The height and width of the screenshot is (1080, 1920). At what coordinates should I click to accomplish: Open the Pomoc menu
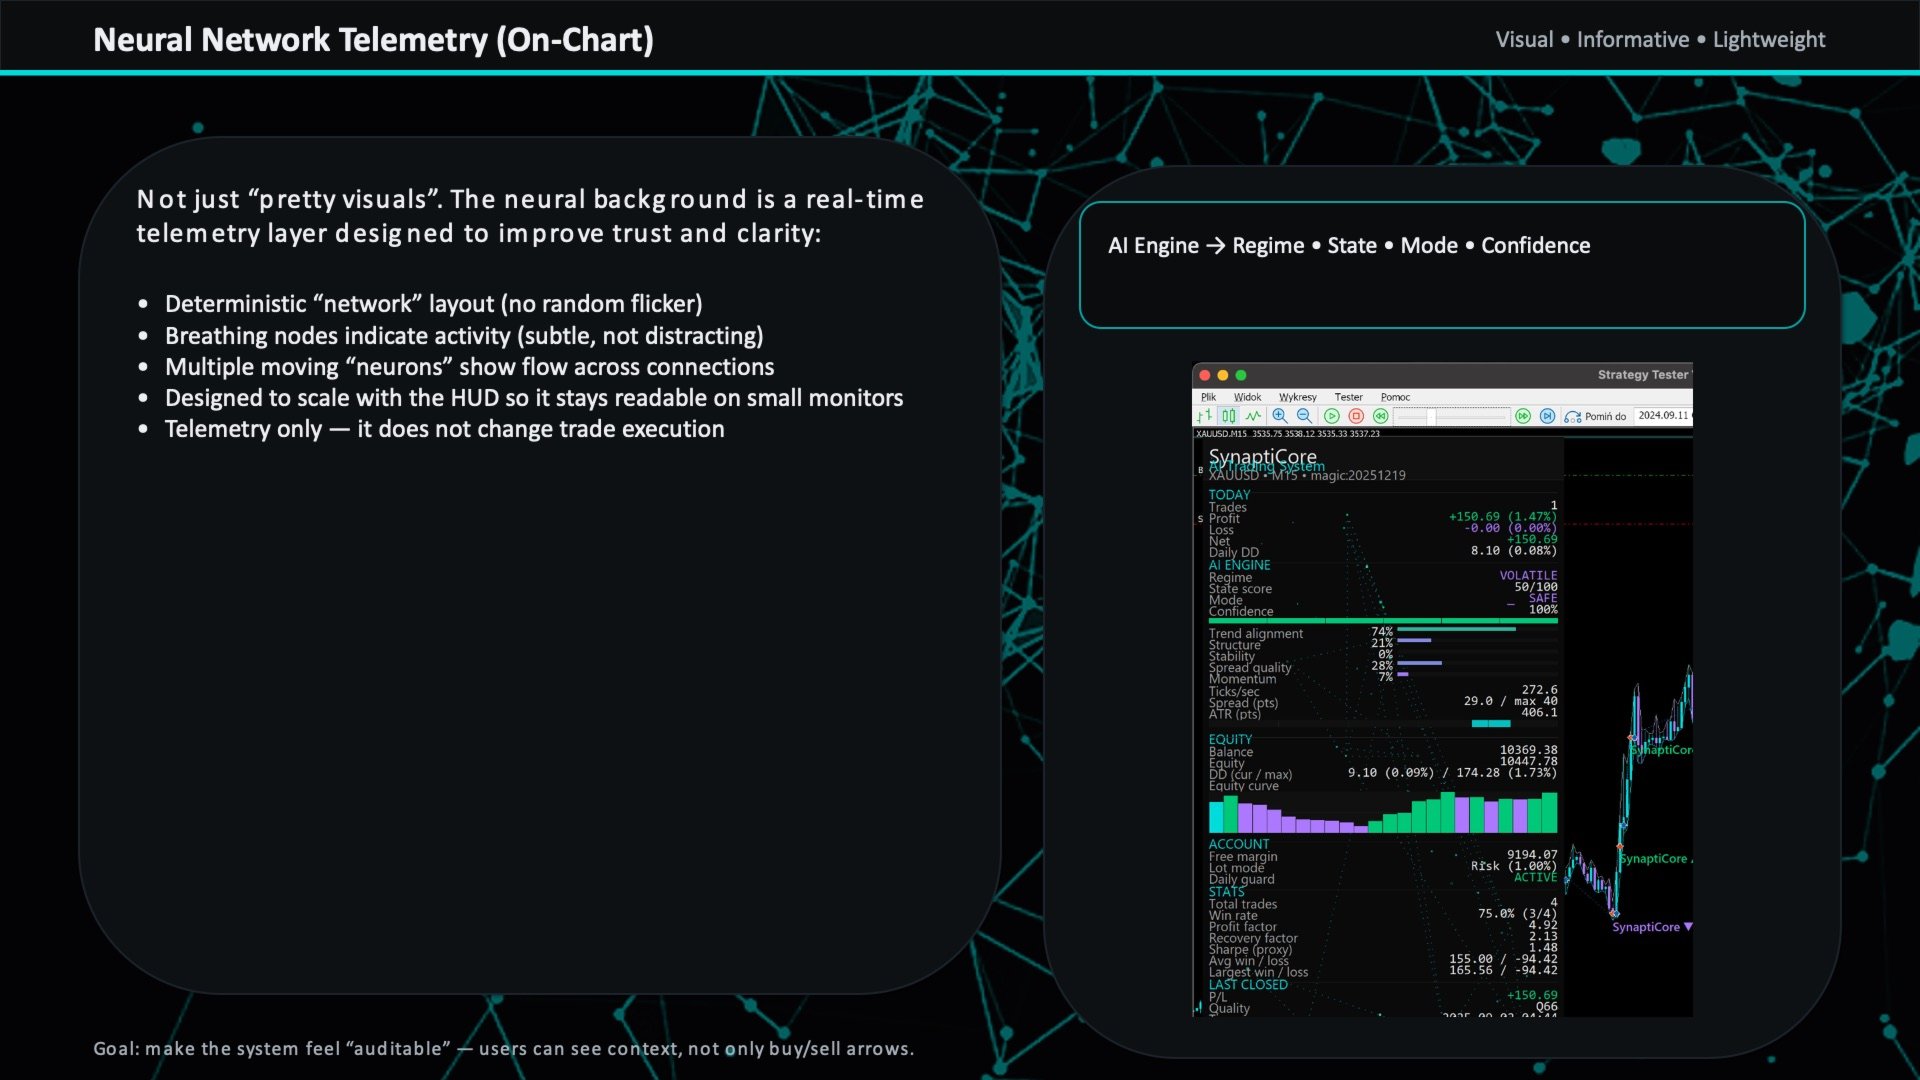pyautogui.click(x=1395, y=397)
